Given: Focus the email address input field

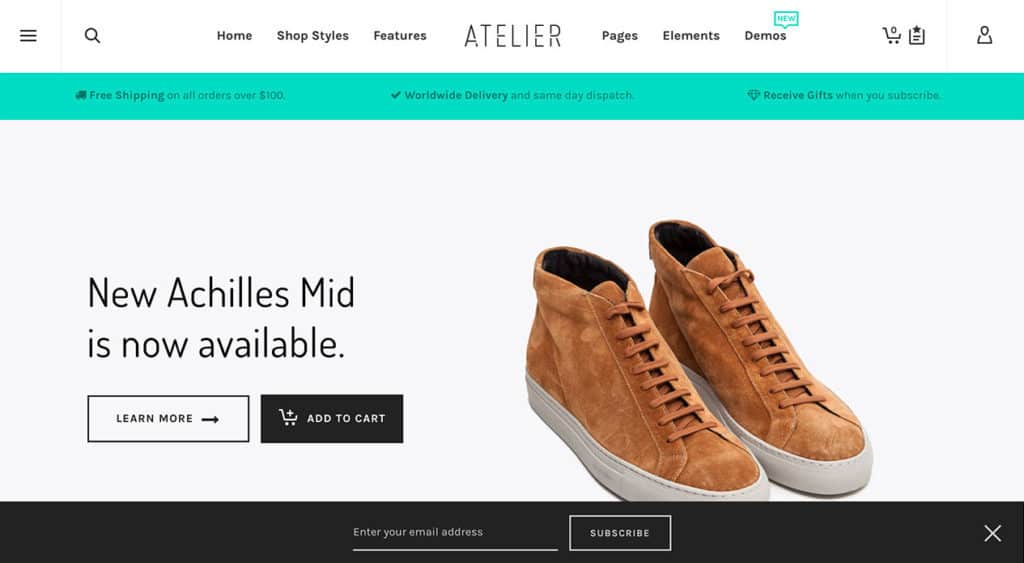Looking at the screenshot, I should click(x=455, y=532).
